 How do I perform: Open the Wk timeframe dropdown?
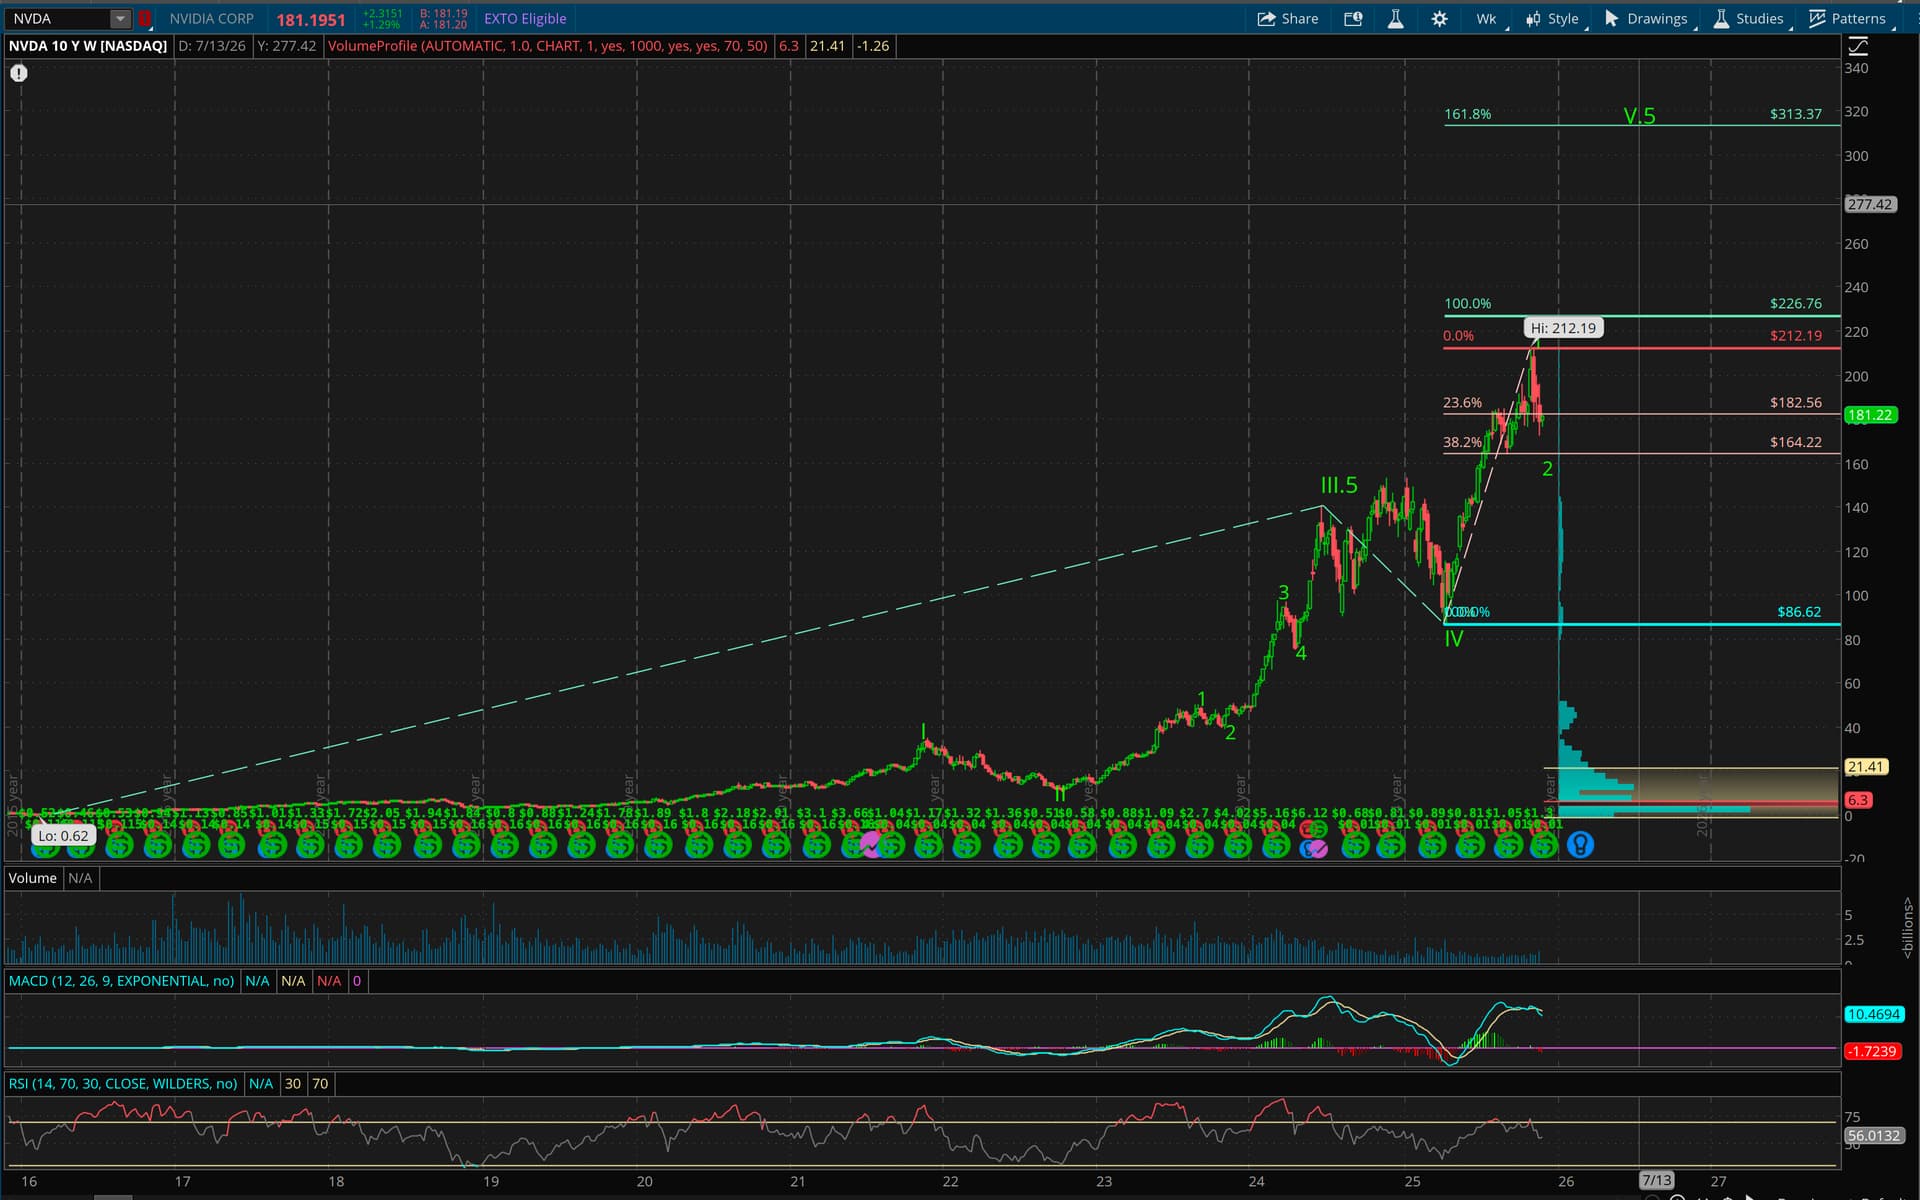pyautogui.click(x=1487, y=18)
